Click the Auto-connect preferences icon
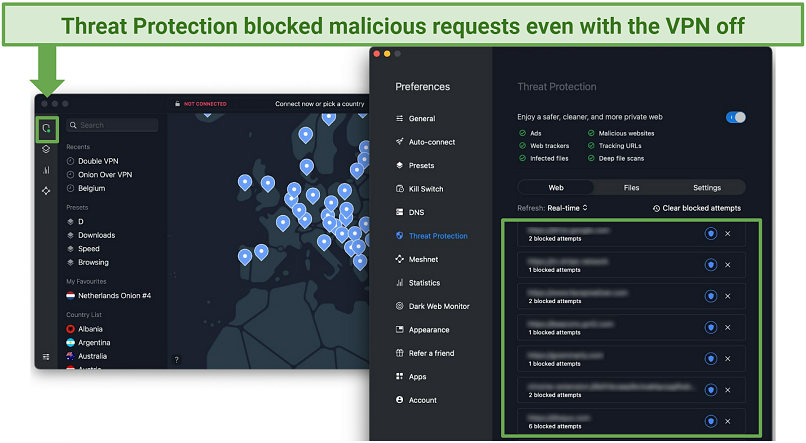806x443 pixels. [x=399, y=141]
